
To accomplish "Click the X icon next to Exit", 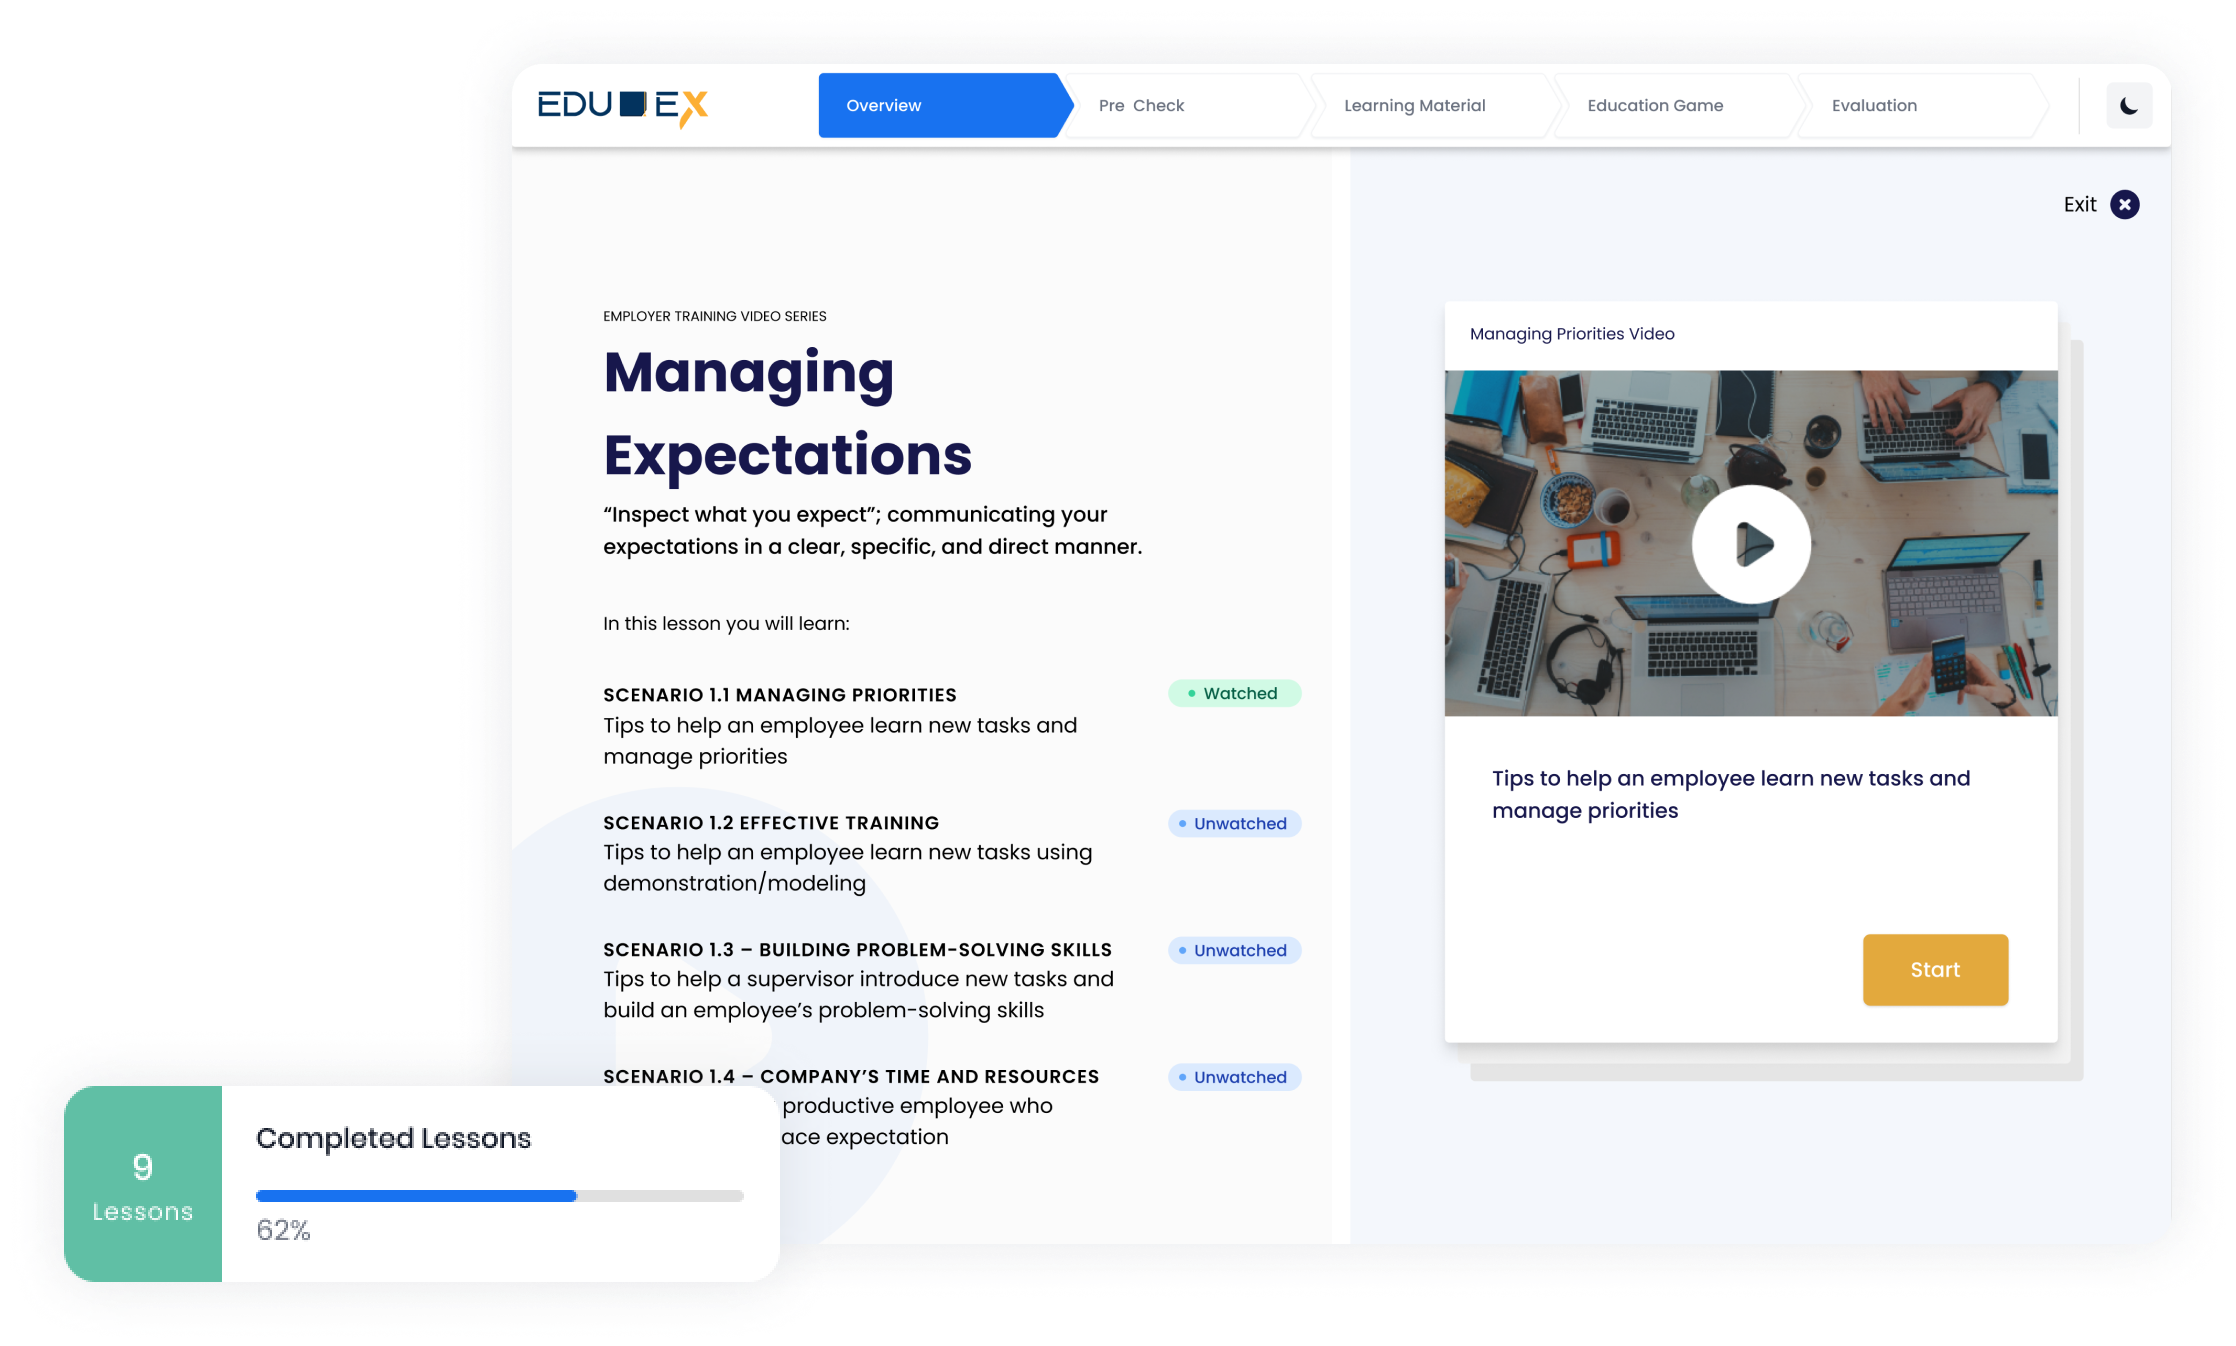I will point(2124,204).
